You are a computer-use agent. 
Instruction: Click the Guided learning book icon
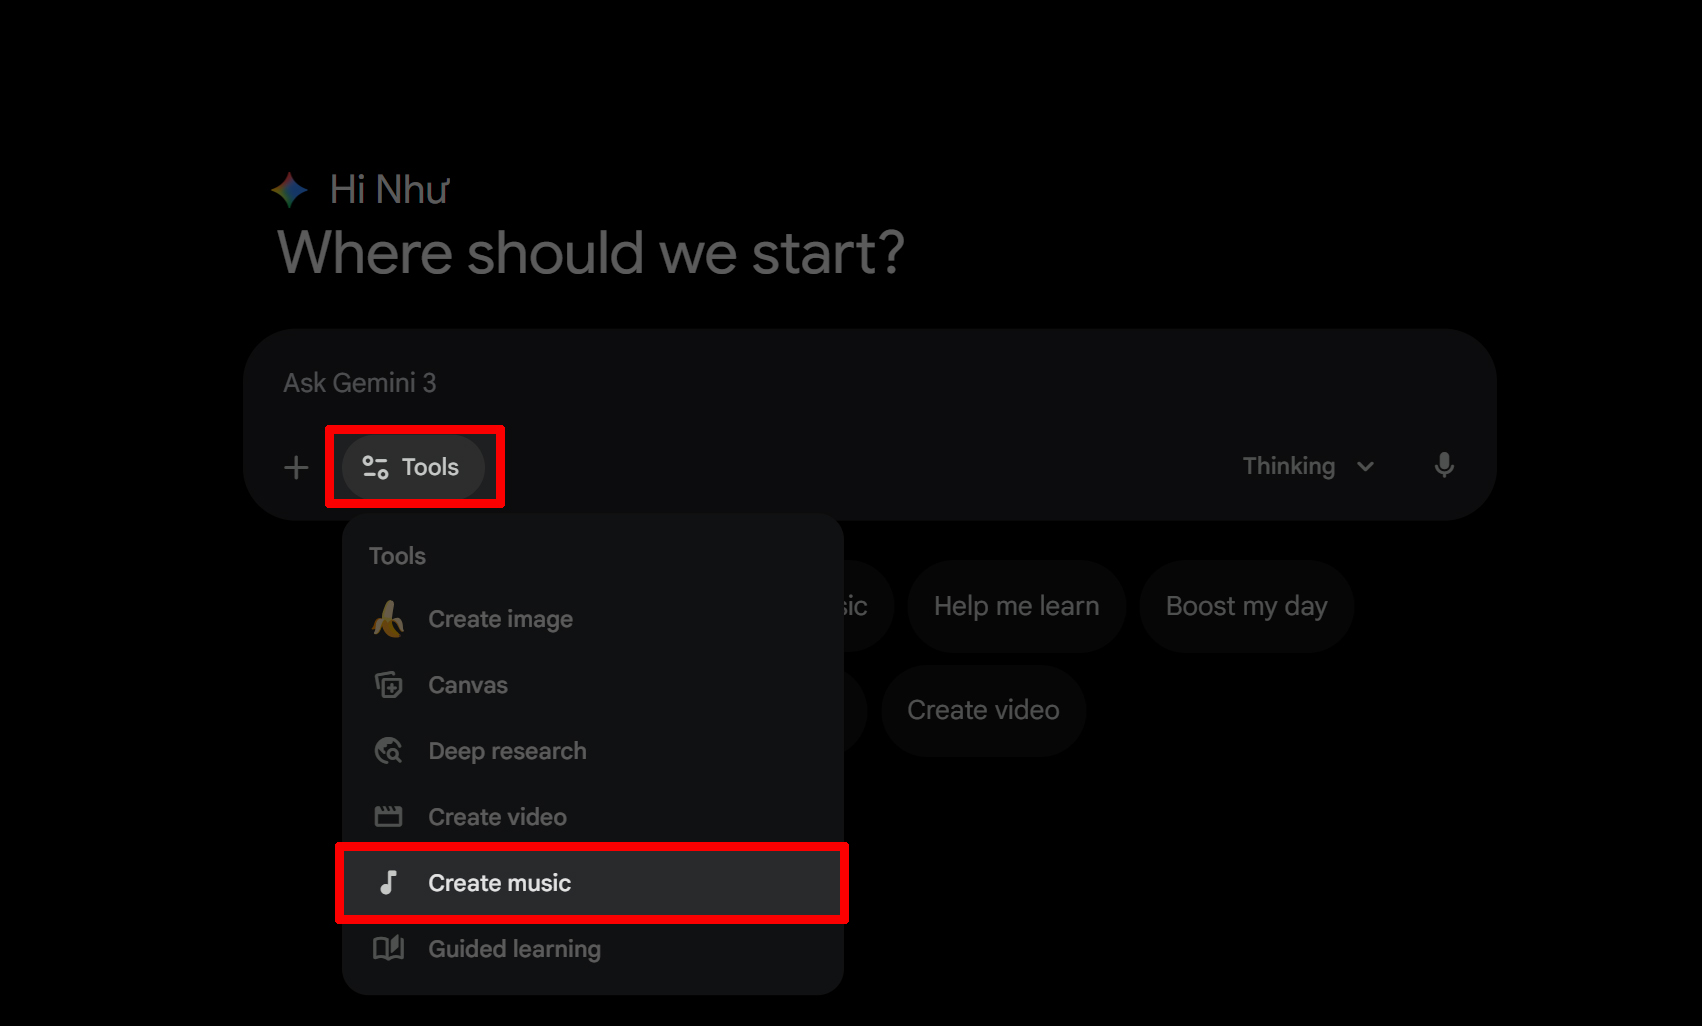point(388,948)
